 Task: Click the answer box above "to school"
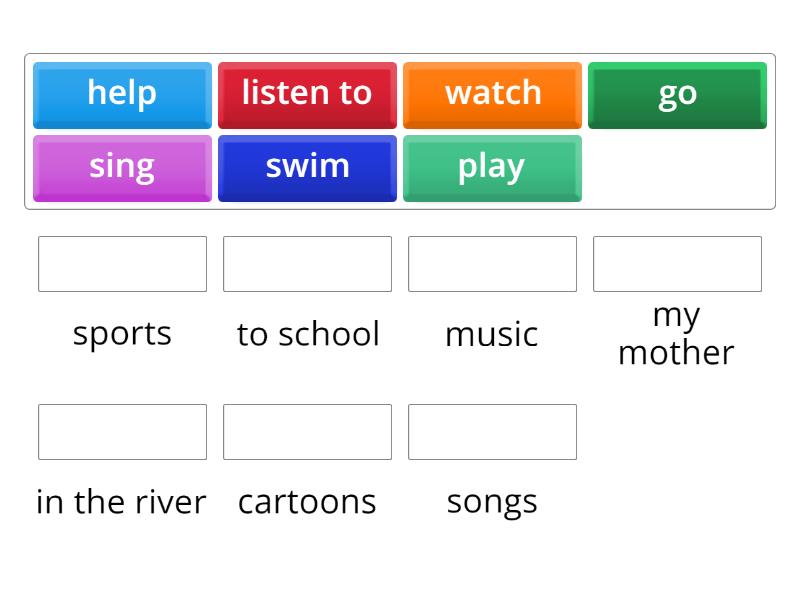(x=307, y=264)
